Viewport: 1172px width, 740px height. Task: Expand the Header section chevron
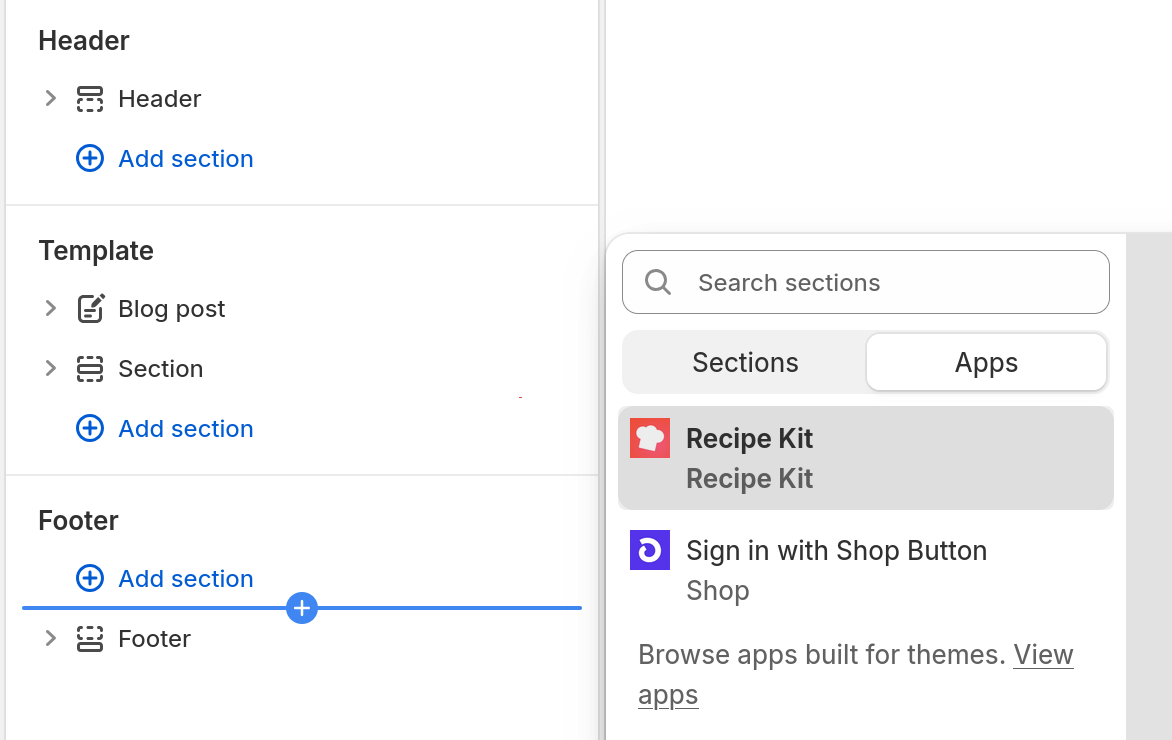pos(50,98)
